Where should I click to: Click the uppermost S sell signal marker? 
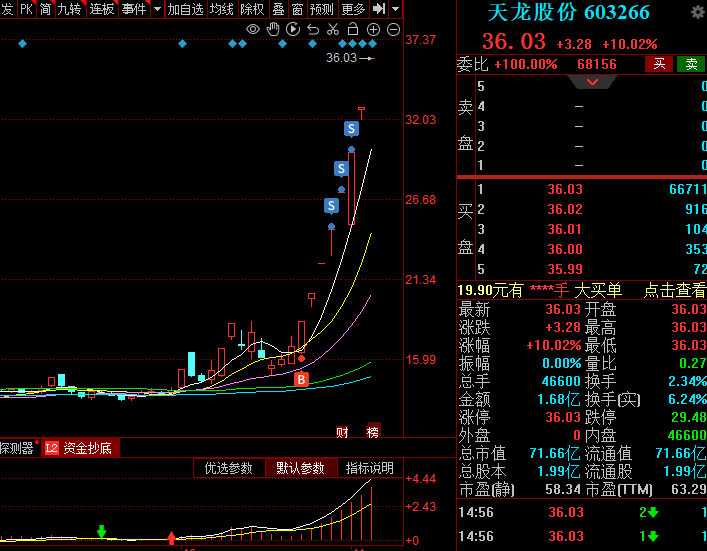pyautogui.click(x=351, y=129)
